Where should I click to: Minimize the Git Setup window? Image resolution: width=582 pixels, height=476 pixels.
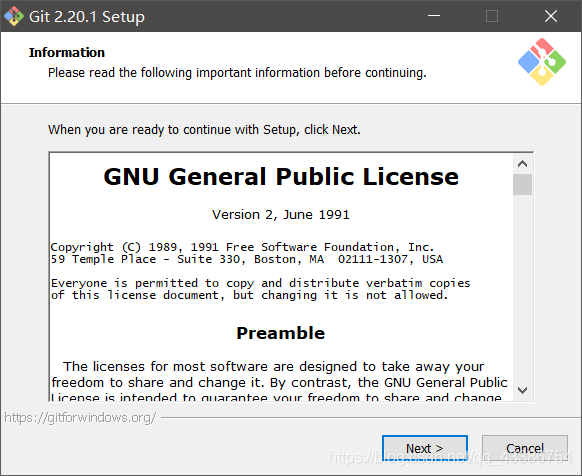click(x=434, y=16)
